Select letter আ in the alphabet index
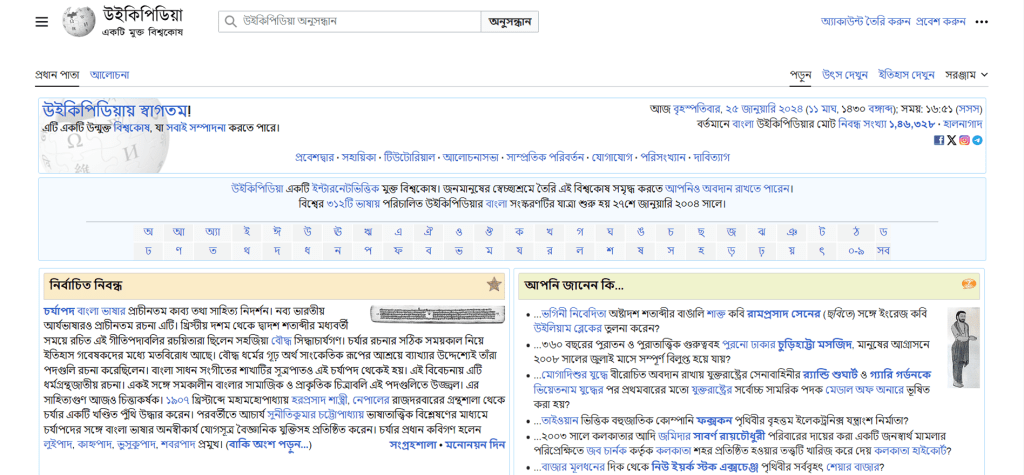1024x475 pixels. point(178,232)
